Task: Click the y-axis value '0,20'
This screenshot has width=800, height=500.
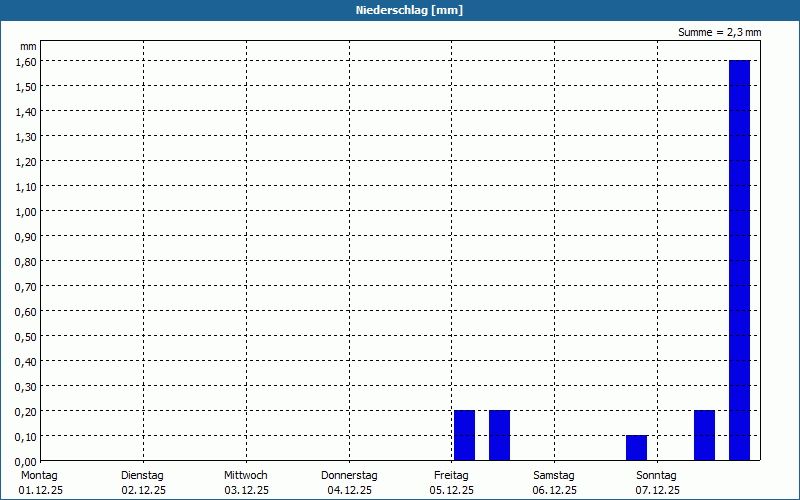Action: [x=26, y=412]
